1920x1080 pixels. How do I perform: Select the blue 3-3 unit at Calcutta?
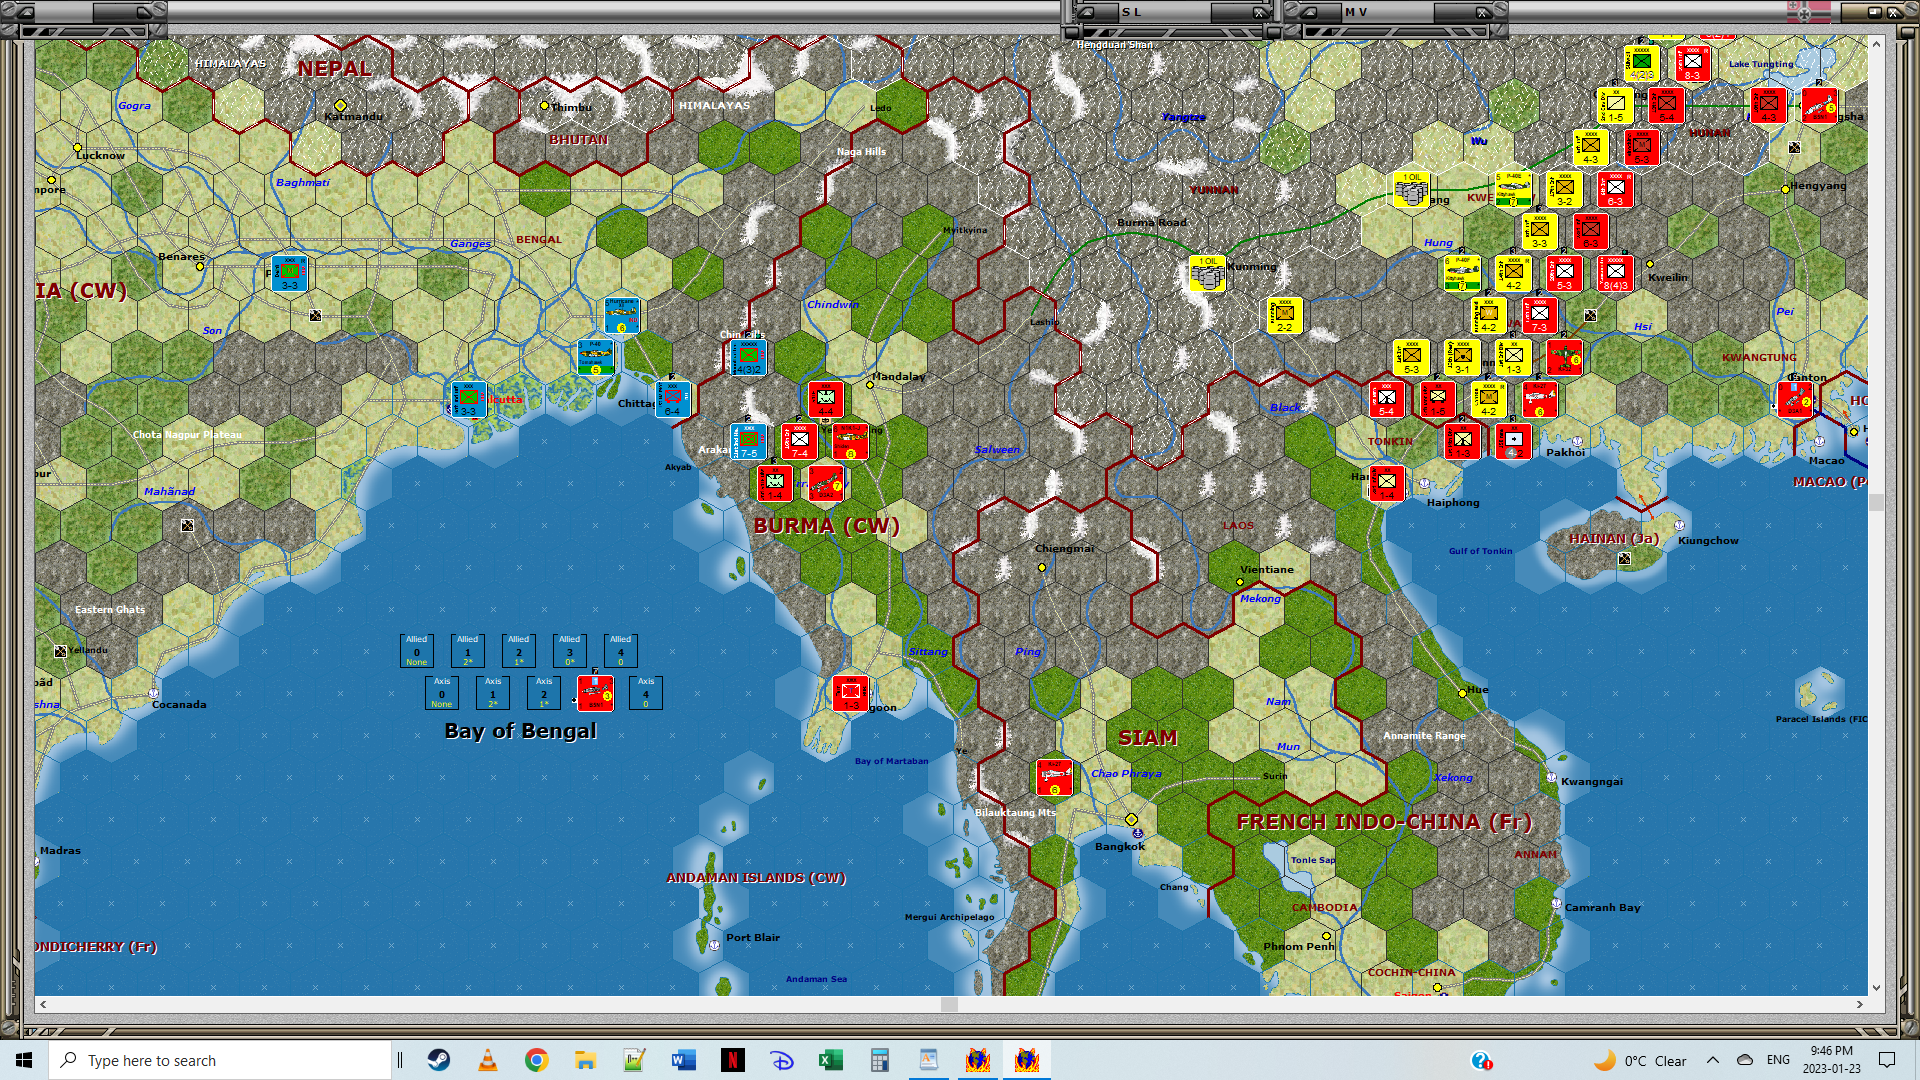click(468, 399)
